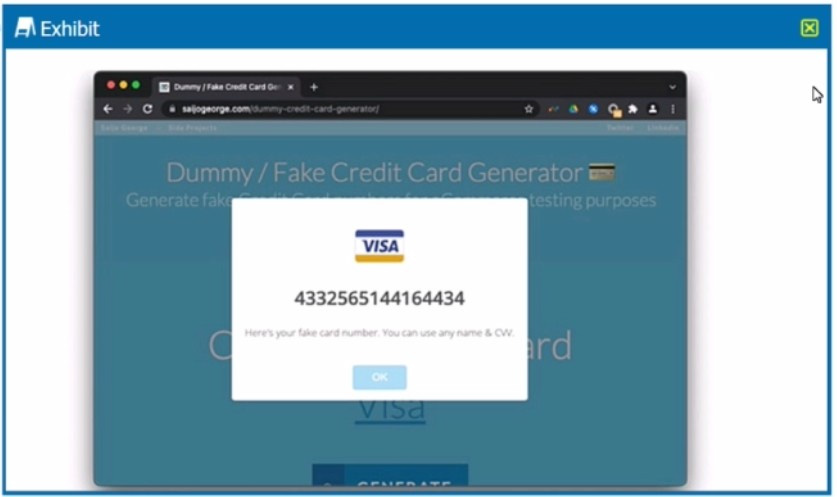Open the Saijo George header link
This screenshot has width=837, height=497.
[x=124, y=128]
